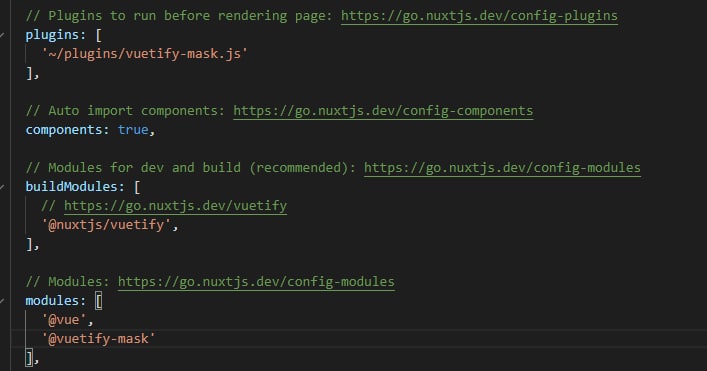Click the 'modules' property key
707x371 pixels.
pos(52,301)
